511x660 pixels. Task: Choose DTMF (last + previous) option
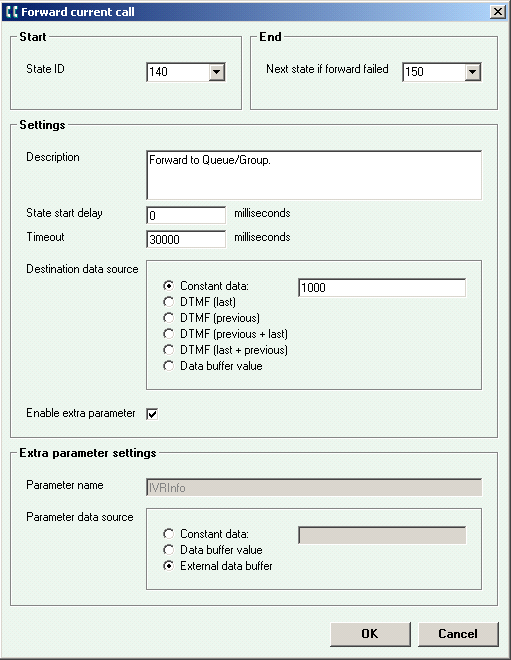point(168,350)
